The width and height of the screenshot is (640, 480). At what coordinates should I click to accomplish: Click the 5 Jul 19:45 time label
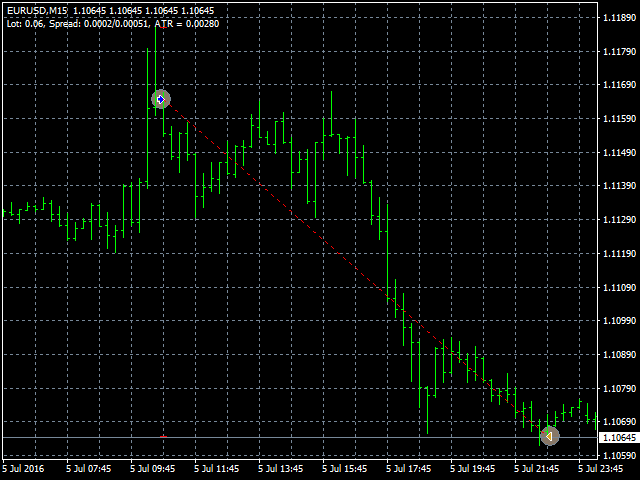click(x=473, y=468)
